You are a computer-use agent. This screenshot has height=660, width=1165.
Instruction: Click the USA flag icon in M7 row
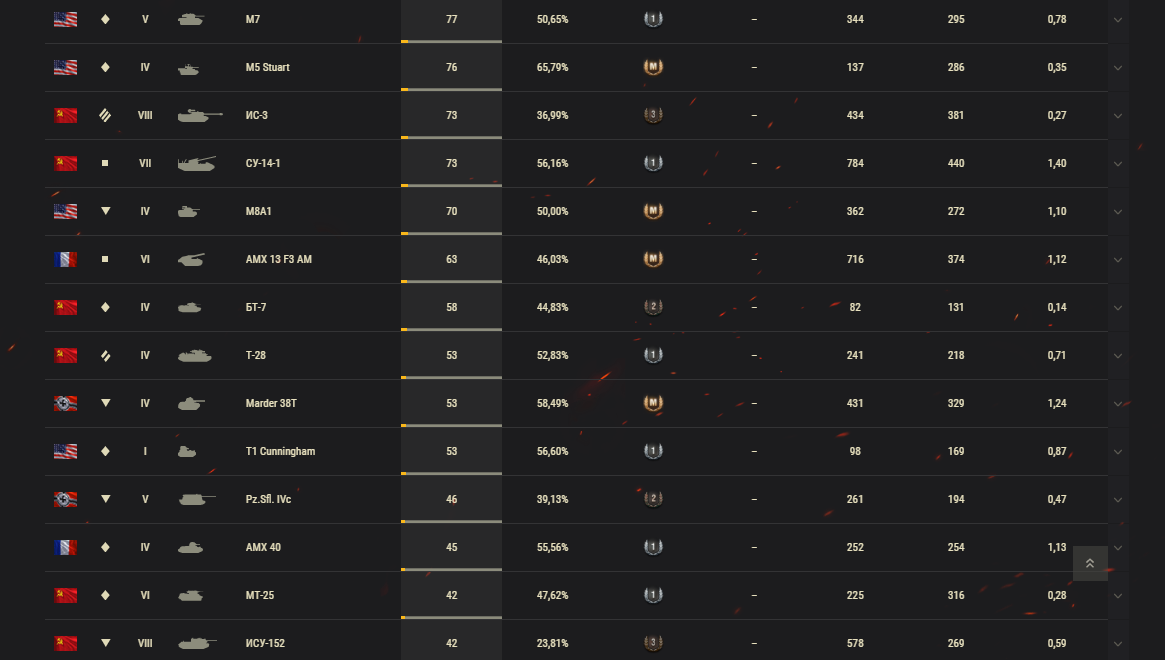click(65, 19)
